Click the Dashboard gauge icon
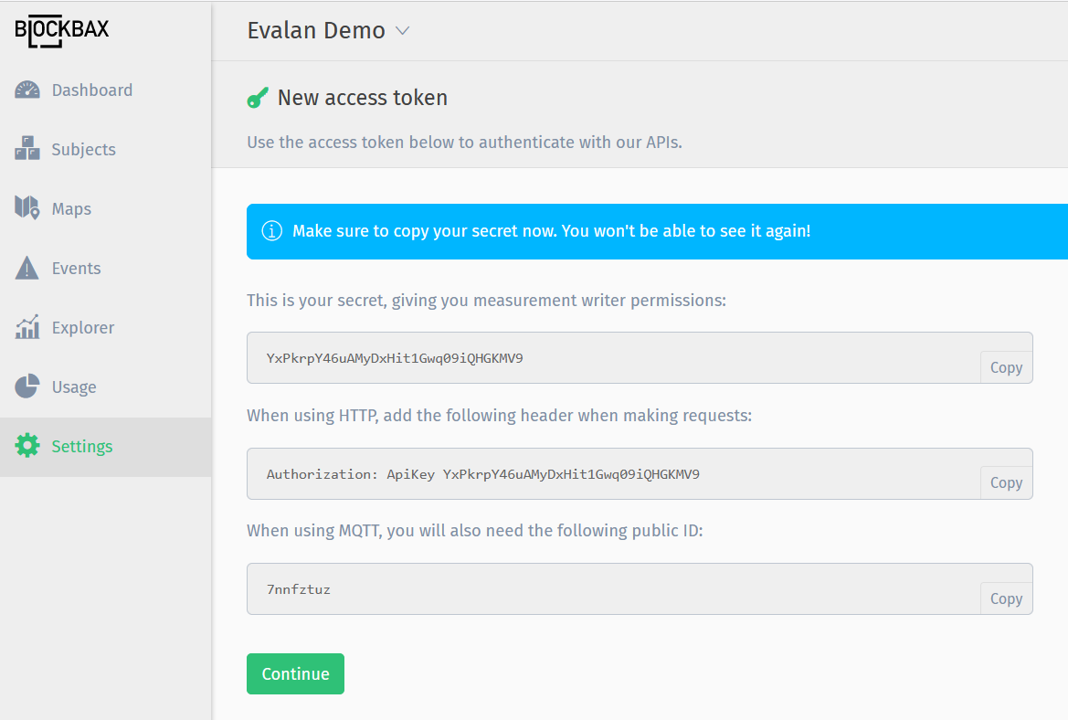 [x=27, y=89]
